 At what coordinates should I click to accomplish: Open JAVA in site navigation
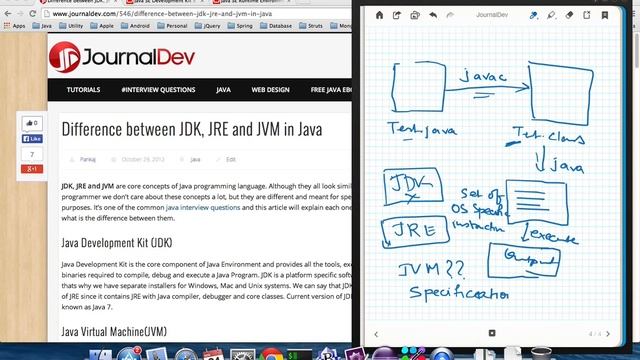tap(223, 90)
